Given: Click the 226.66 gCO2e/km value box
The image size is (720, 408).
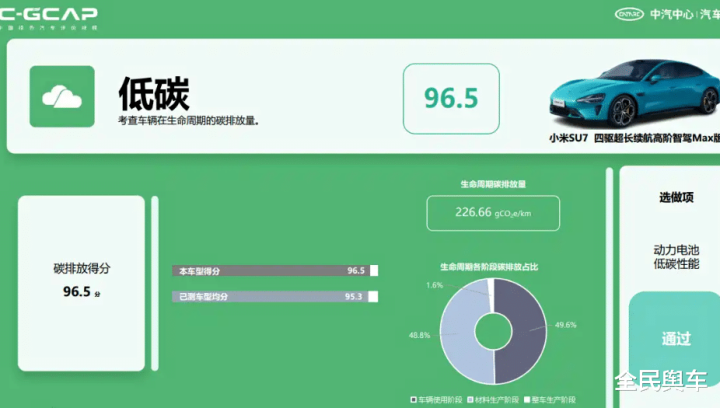Looking at the screenshot, I should pos(493,213).
